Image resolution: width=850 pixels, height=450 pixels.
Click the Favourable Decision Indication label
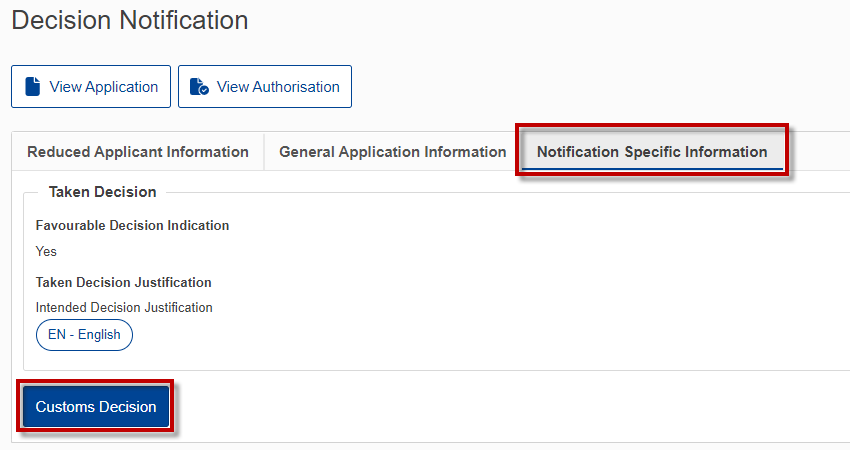click(x=132, y=226)
